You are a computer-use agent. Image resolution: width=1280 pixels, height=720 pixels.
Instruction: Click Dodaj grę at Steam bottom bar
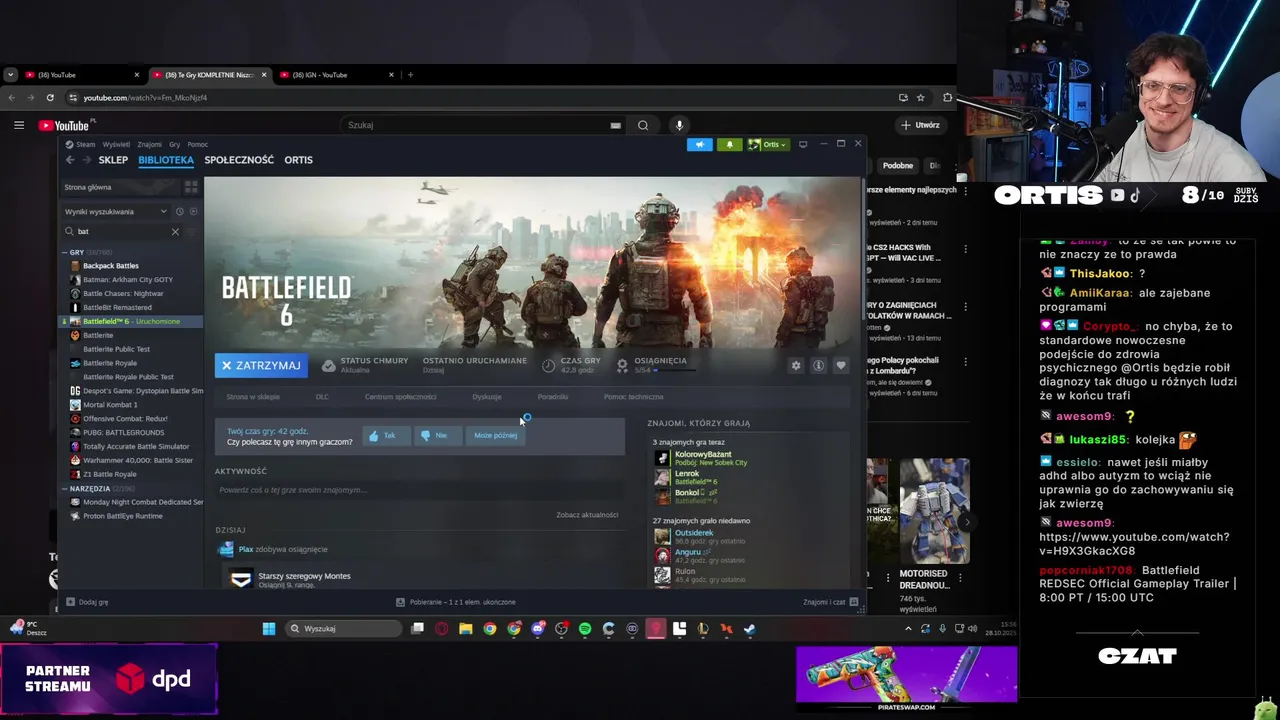click(87, 602)
